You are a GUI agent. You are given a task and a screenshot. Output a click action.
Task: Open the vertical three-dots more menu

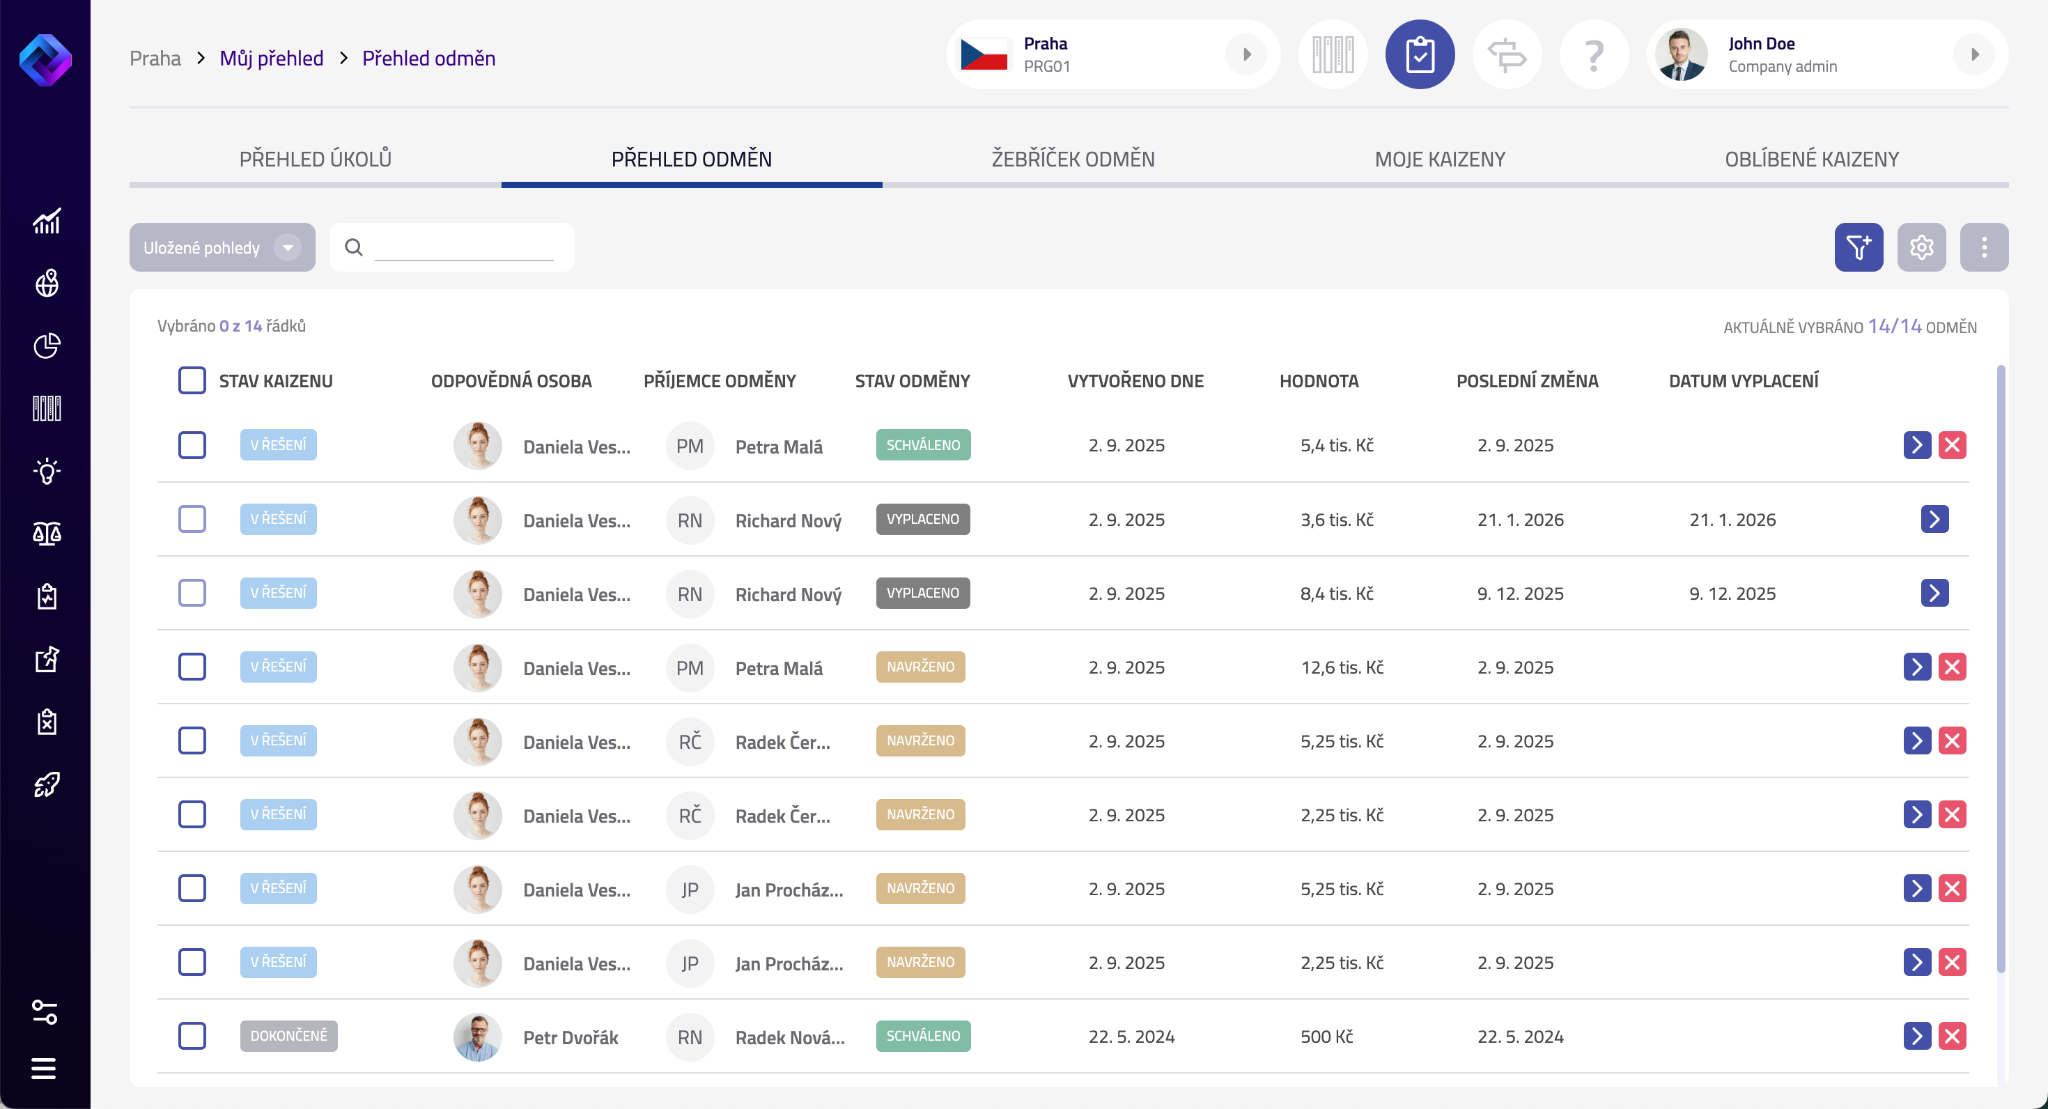click(x=1984, y=247)
